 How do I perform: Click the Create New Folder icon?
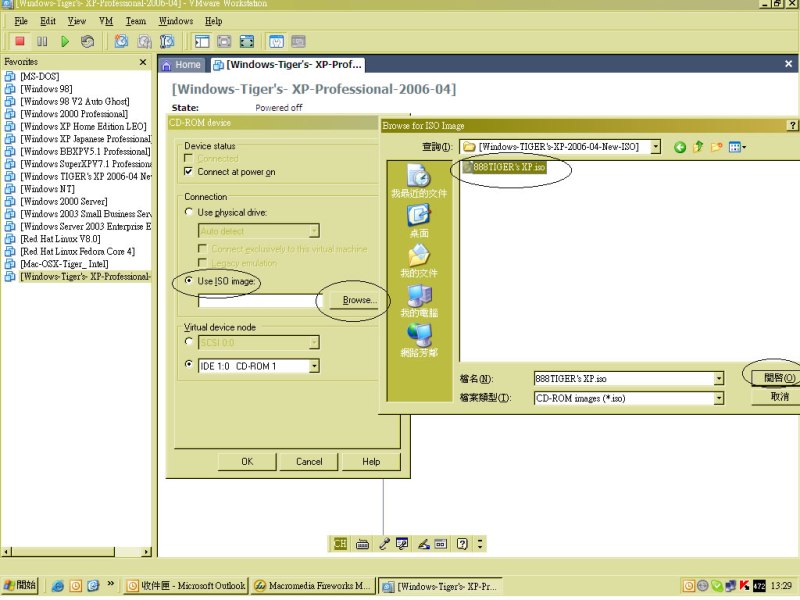pyautogui.click(x=716, y=147)
